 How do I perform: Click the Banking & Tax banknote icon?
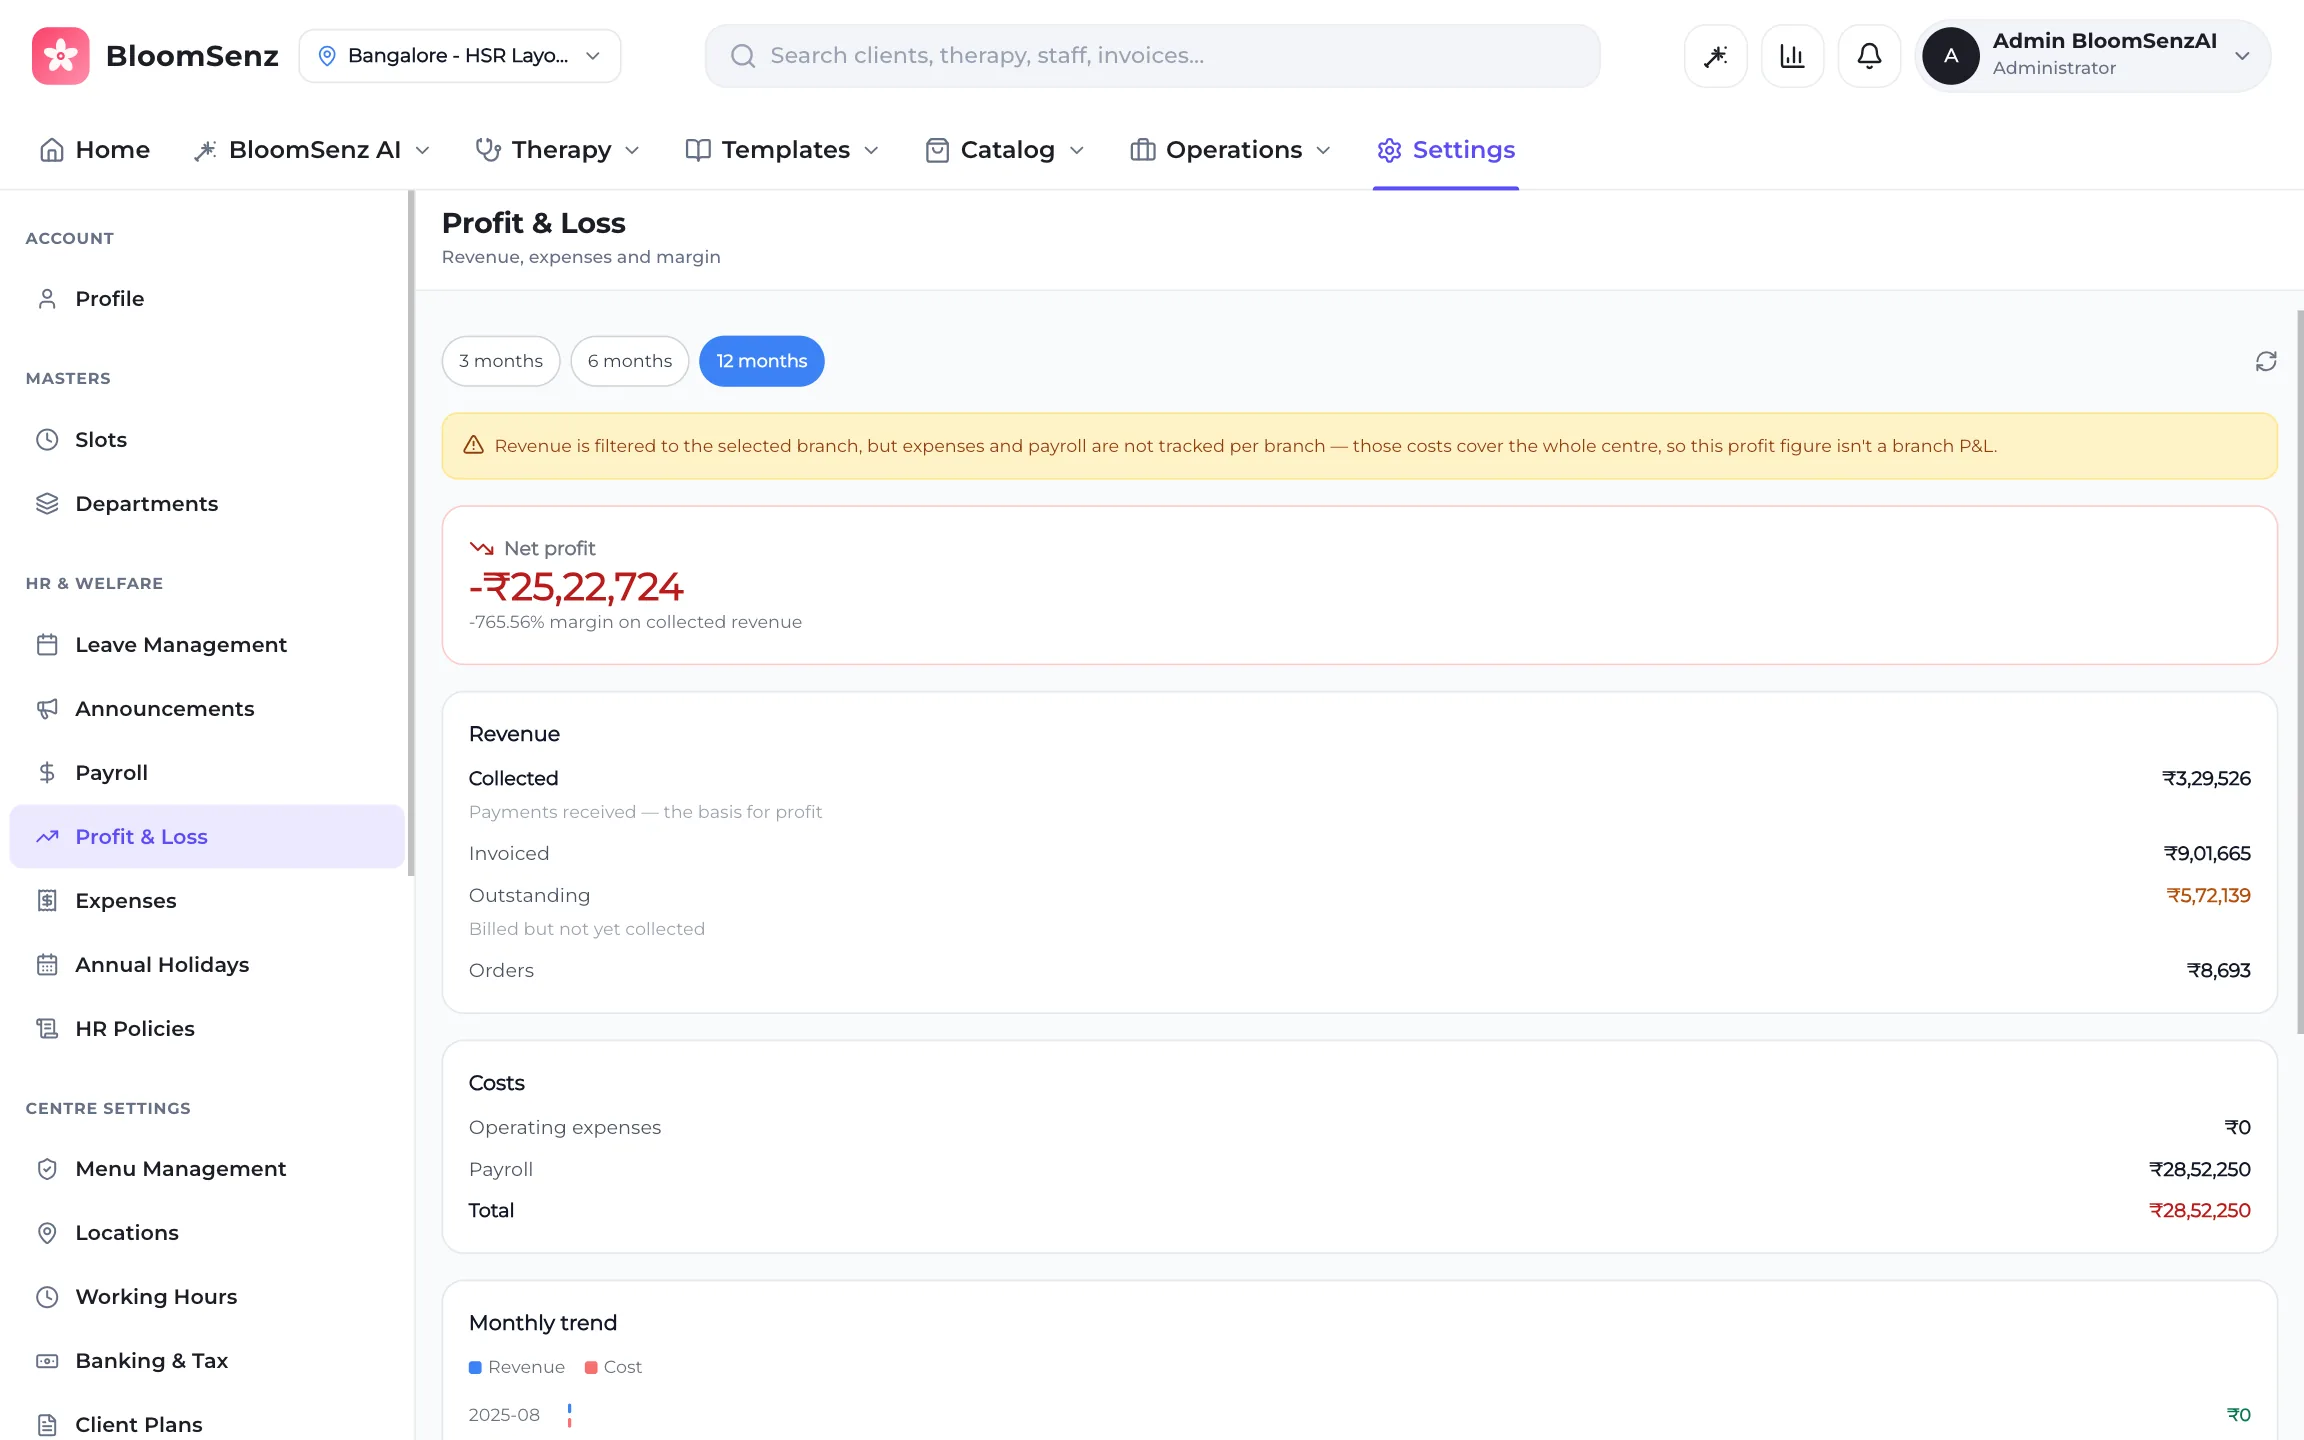[47, 1361]
